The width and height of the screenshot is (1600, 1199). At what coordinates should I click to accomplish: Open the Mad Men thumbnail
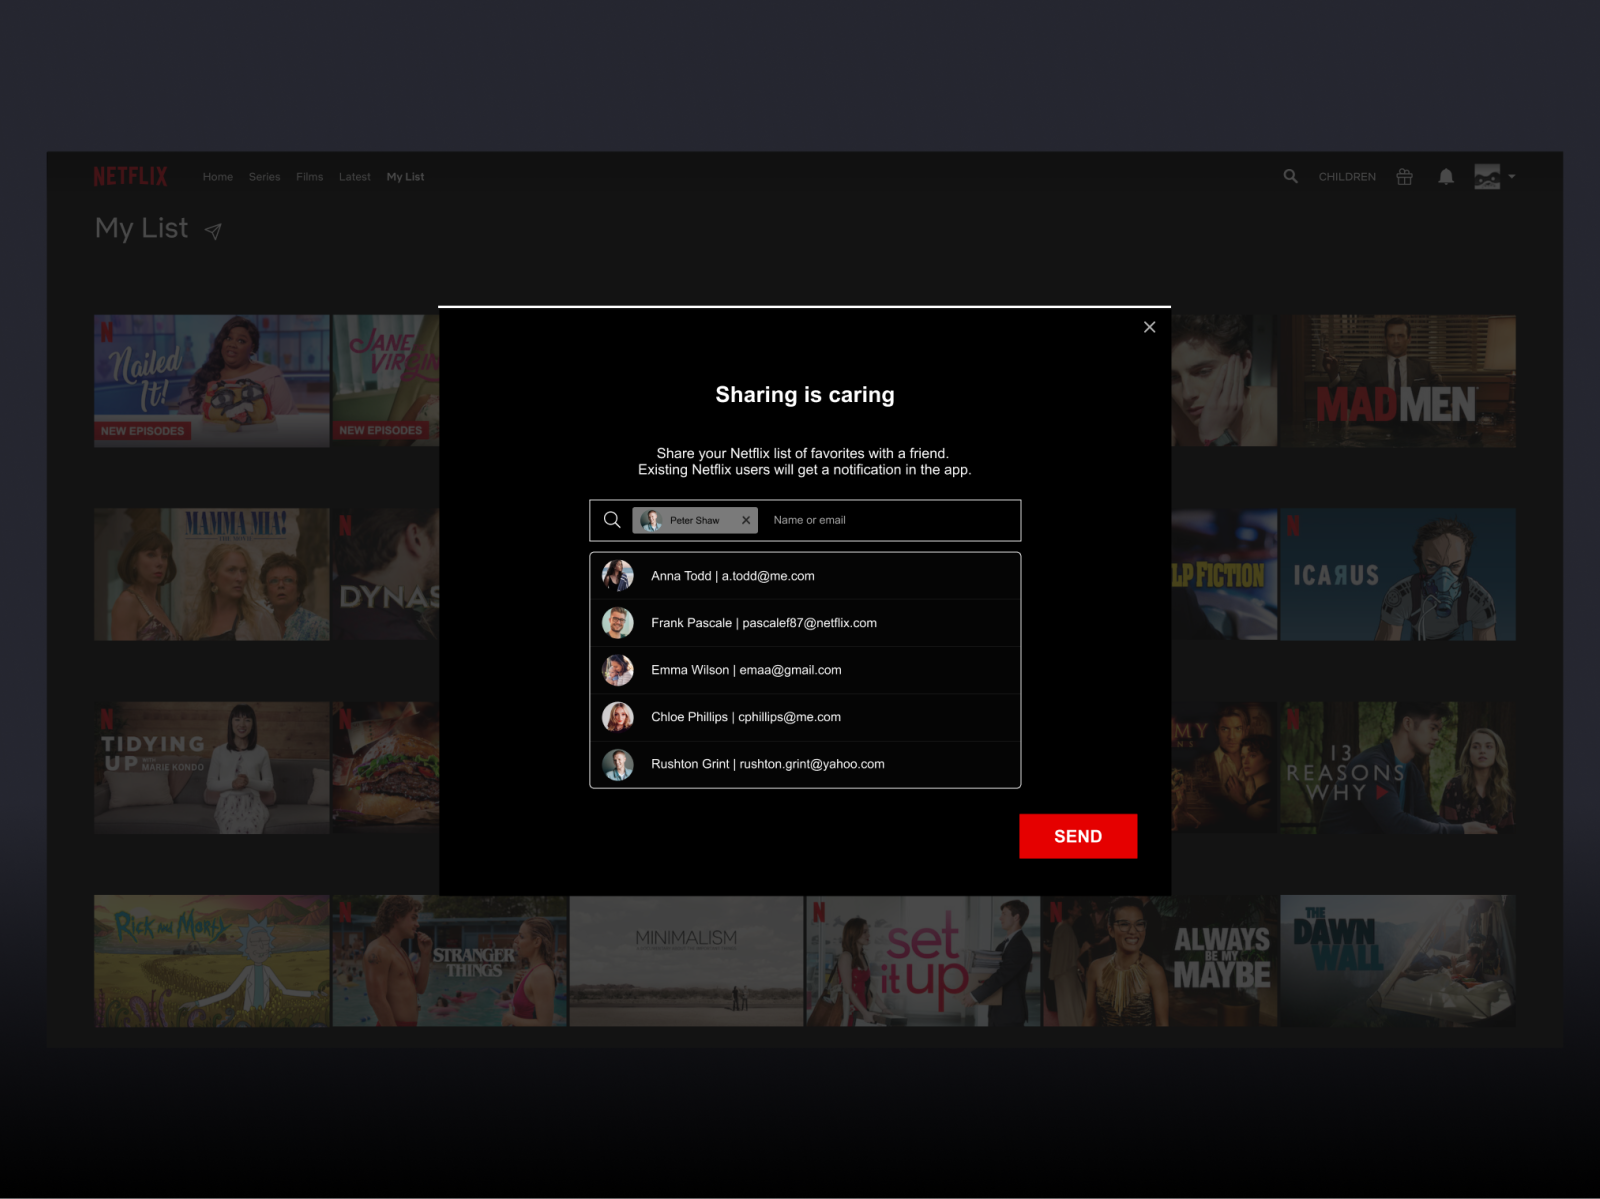pos(1398,381)
